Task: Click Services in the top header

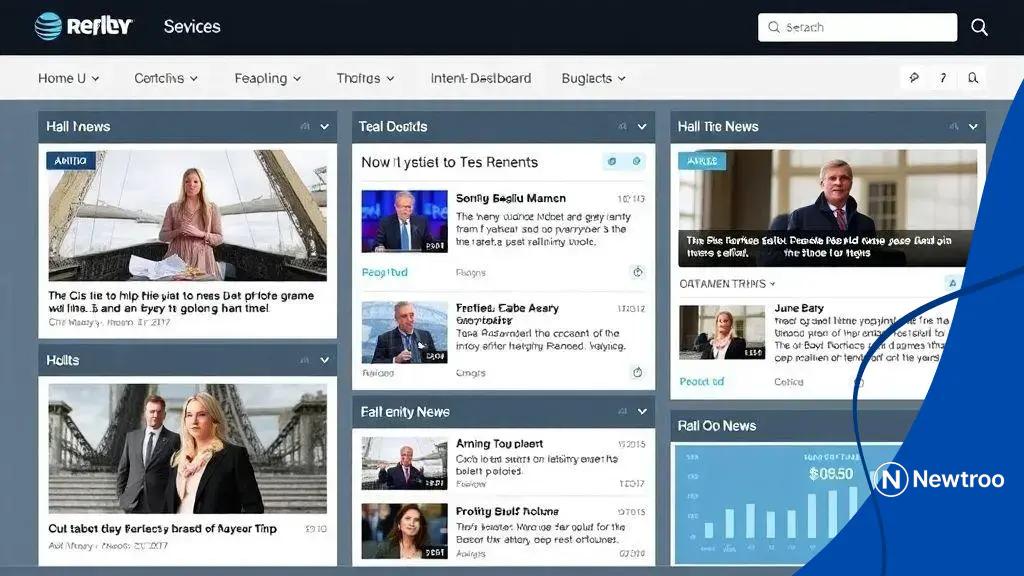Action: click(x=192, y=27)
